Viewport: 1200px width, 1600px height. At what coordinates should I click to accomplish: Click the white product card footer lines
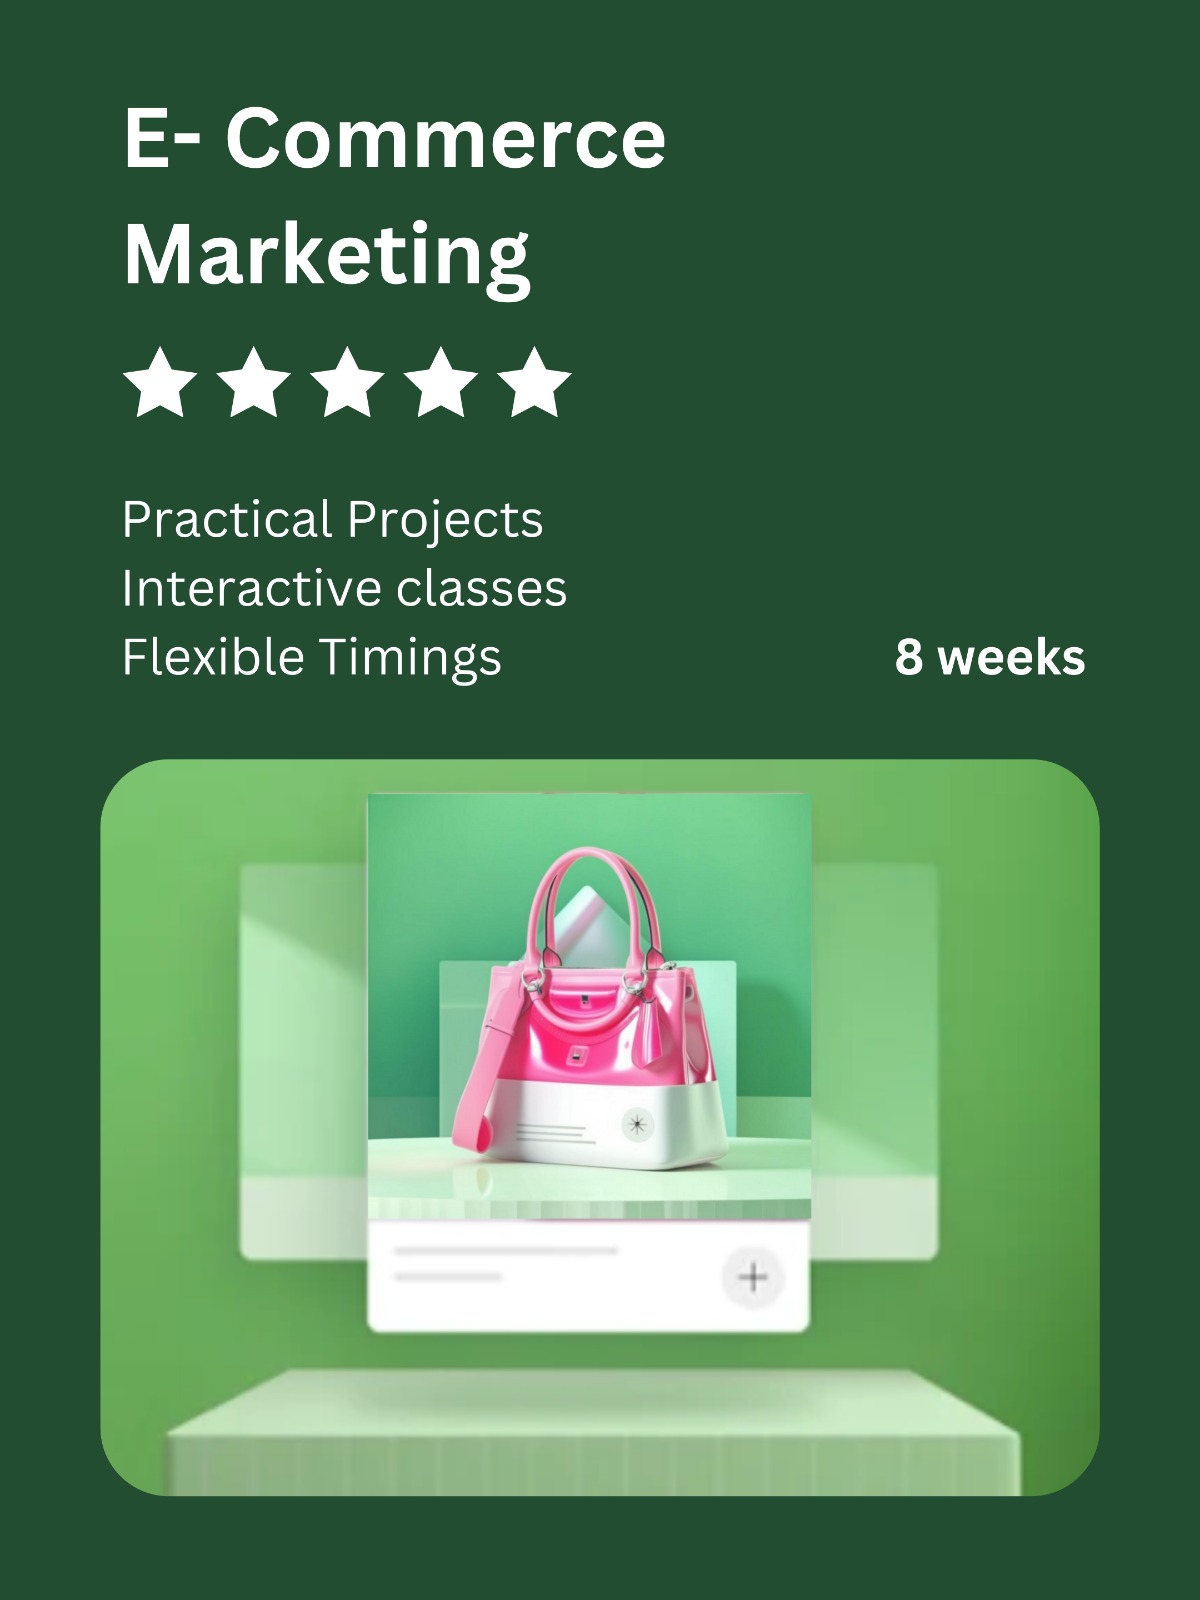click(506, 1264)
